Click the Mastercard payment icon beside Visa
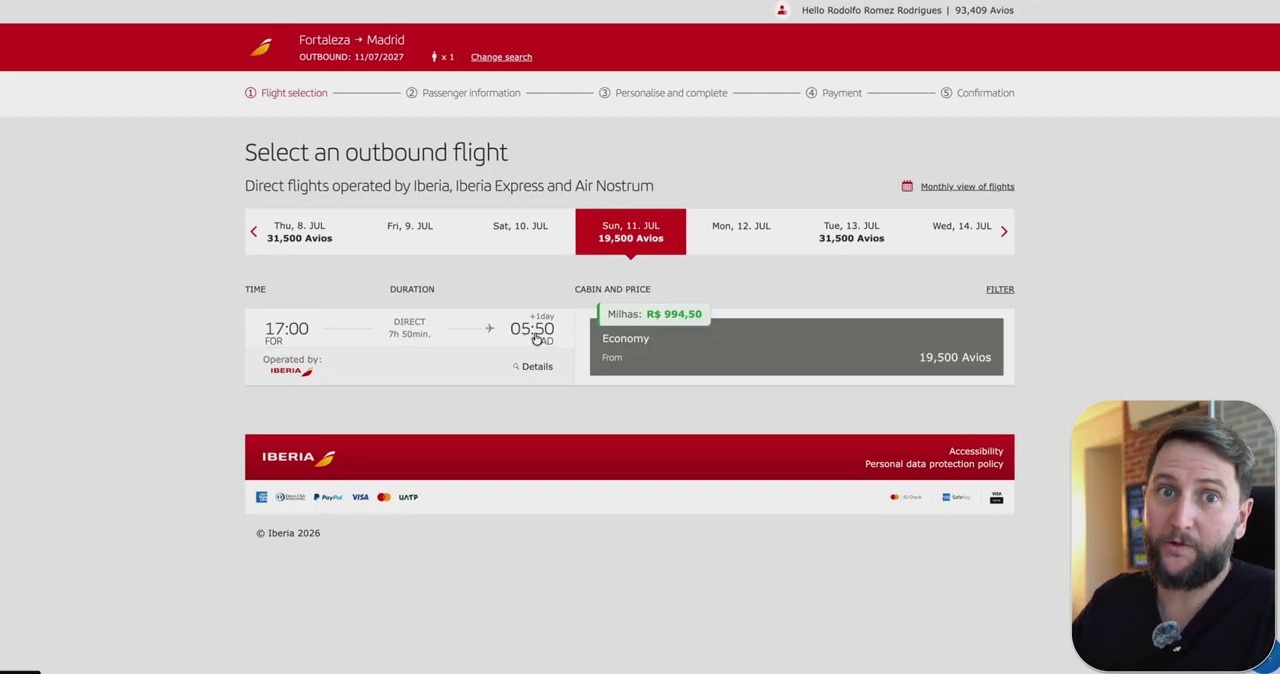This screenshot has height=674, width=1280. (x=384, y=497)
